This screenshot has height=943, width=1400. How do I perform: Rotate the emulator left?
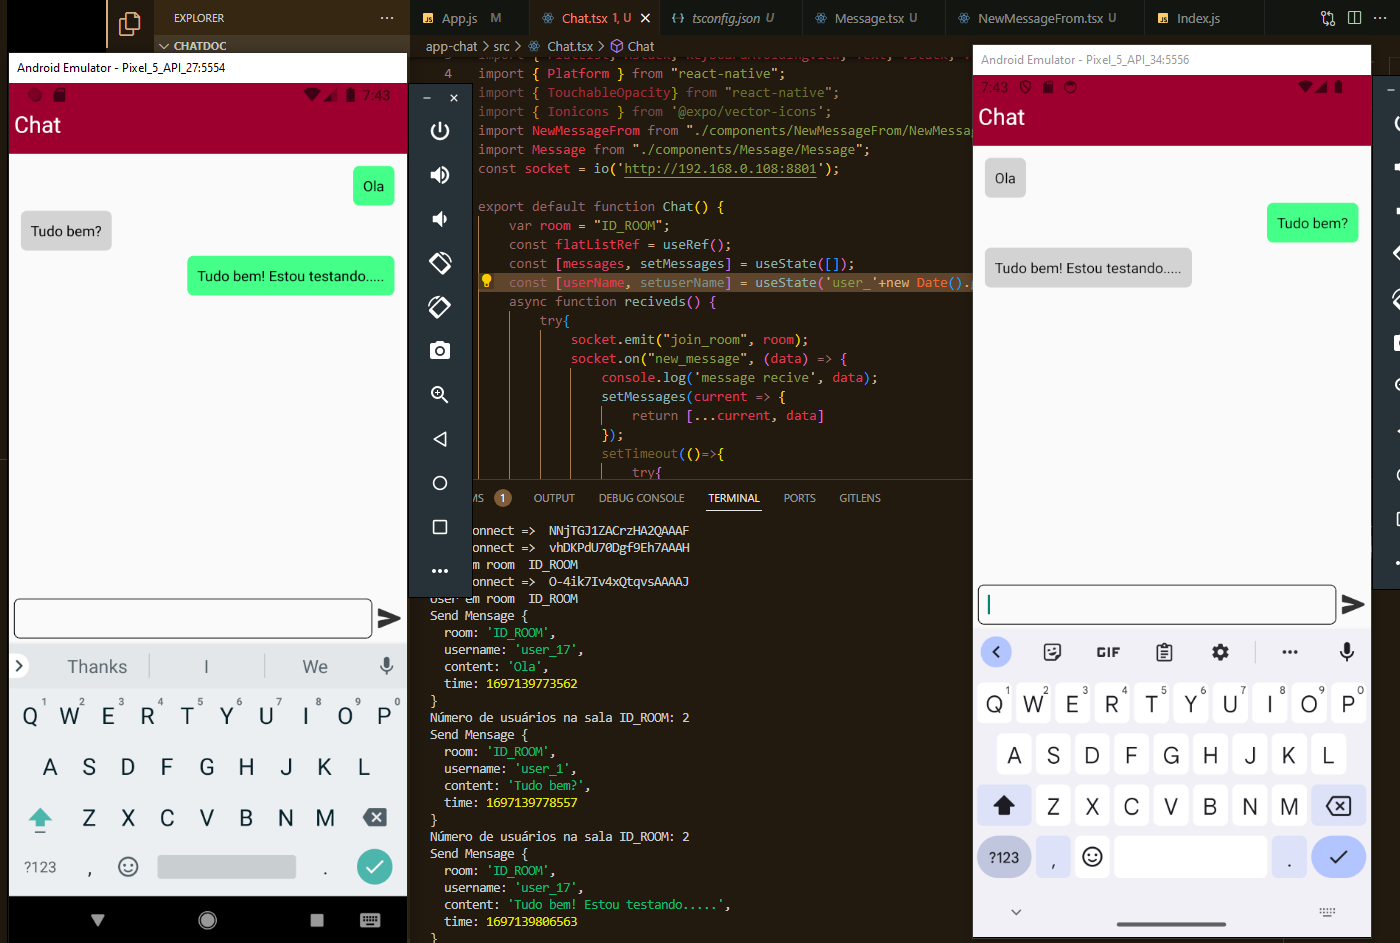[x=440, y=263]
